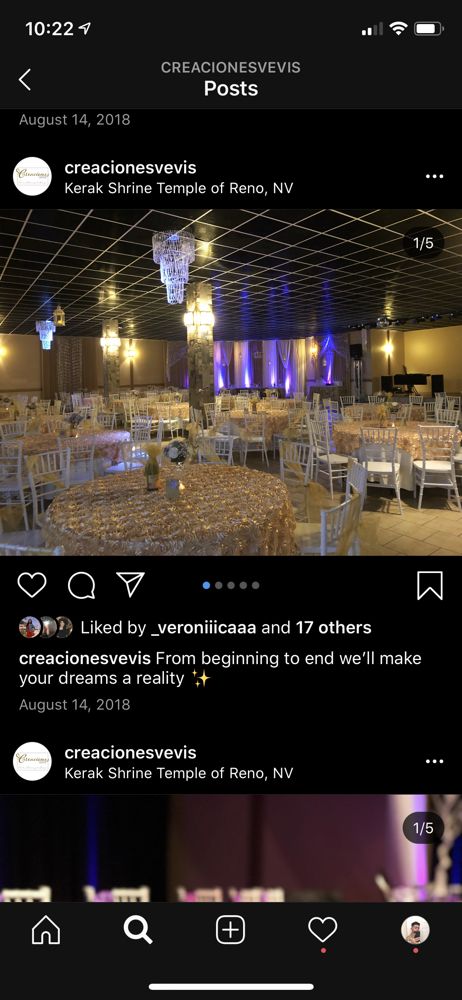Open the Search tab in the bottom bar
The image size is (462, 1000).
point(138,930)
